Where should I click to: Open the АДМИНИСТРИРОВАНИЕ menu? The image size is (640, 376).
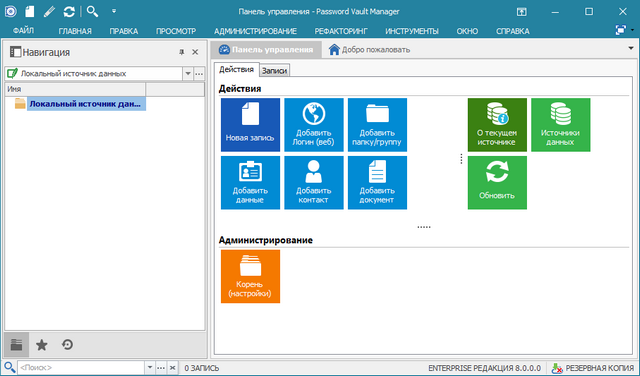pos(256,31)
